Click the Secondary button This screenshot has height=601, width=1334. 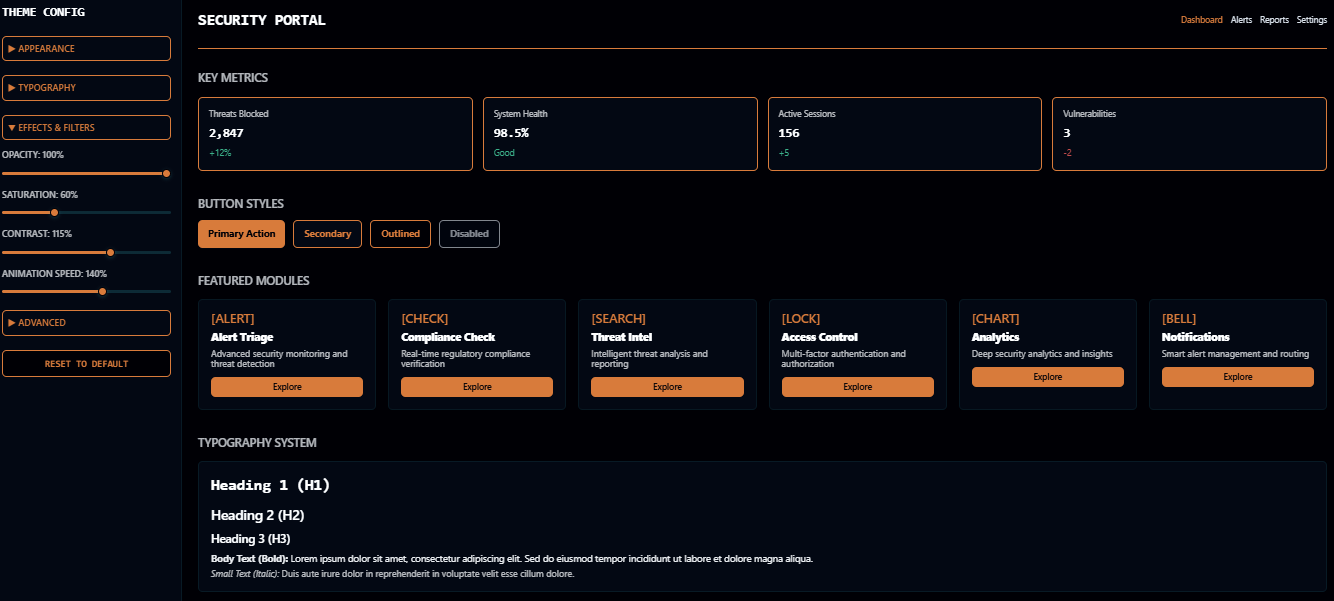click(327, 234)
